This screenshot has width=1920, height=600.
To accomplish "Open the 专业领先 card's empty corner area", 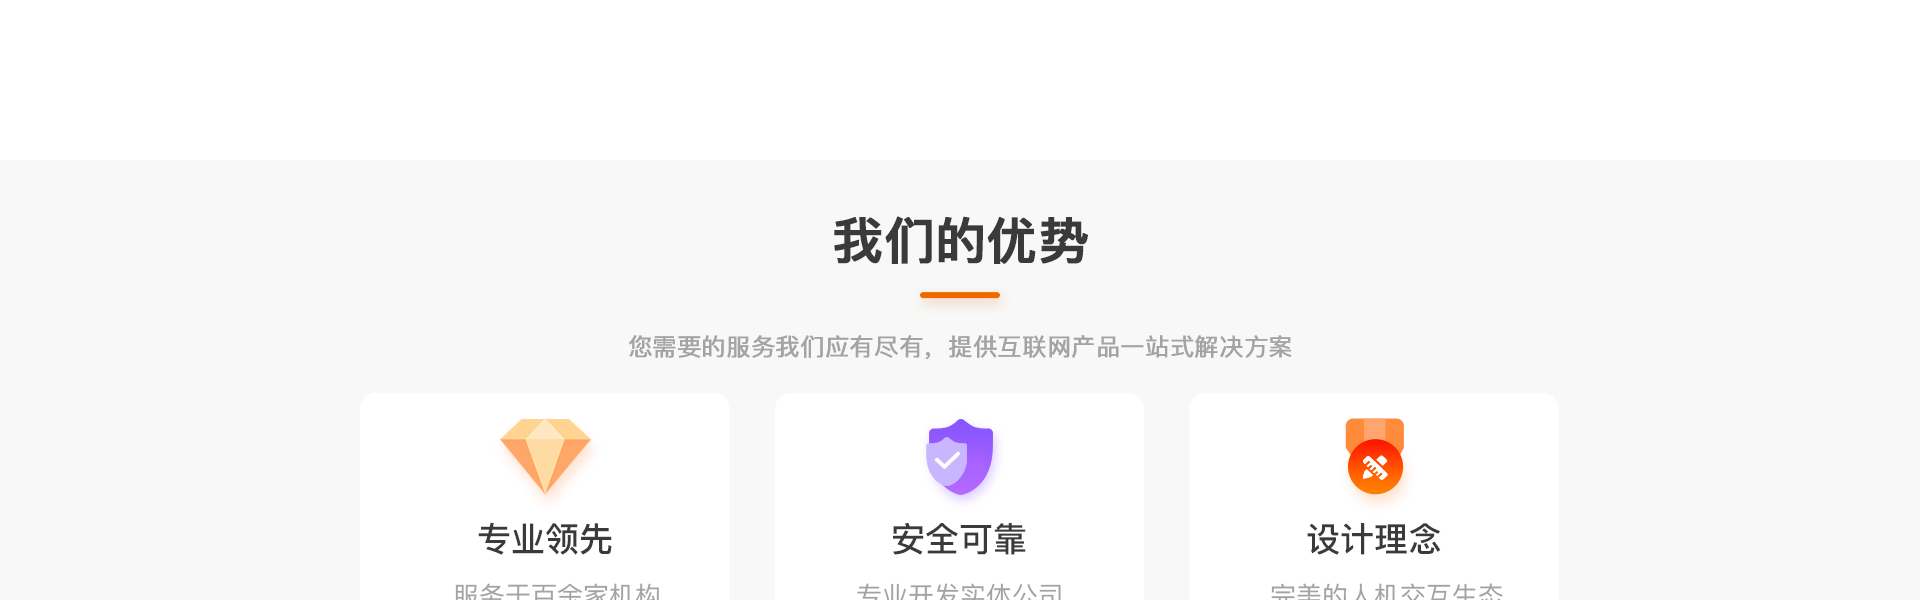I will click(x=410, y=440).
